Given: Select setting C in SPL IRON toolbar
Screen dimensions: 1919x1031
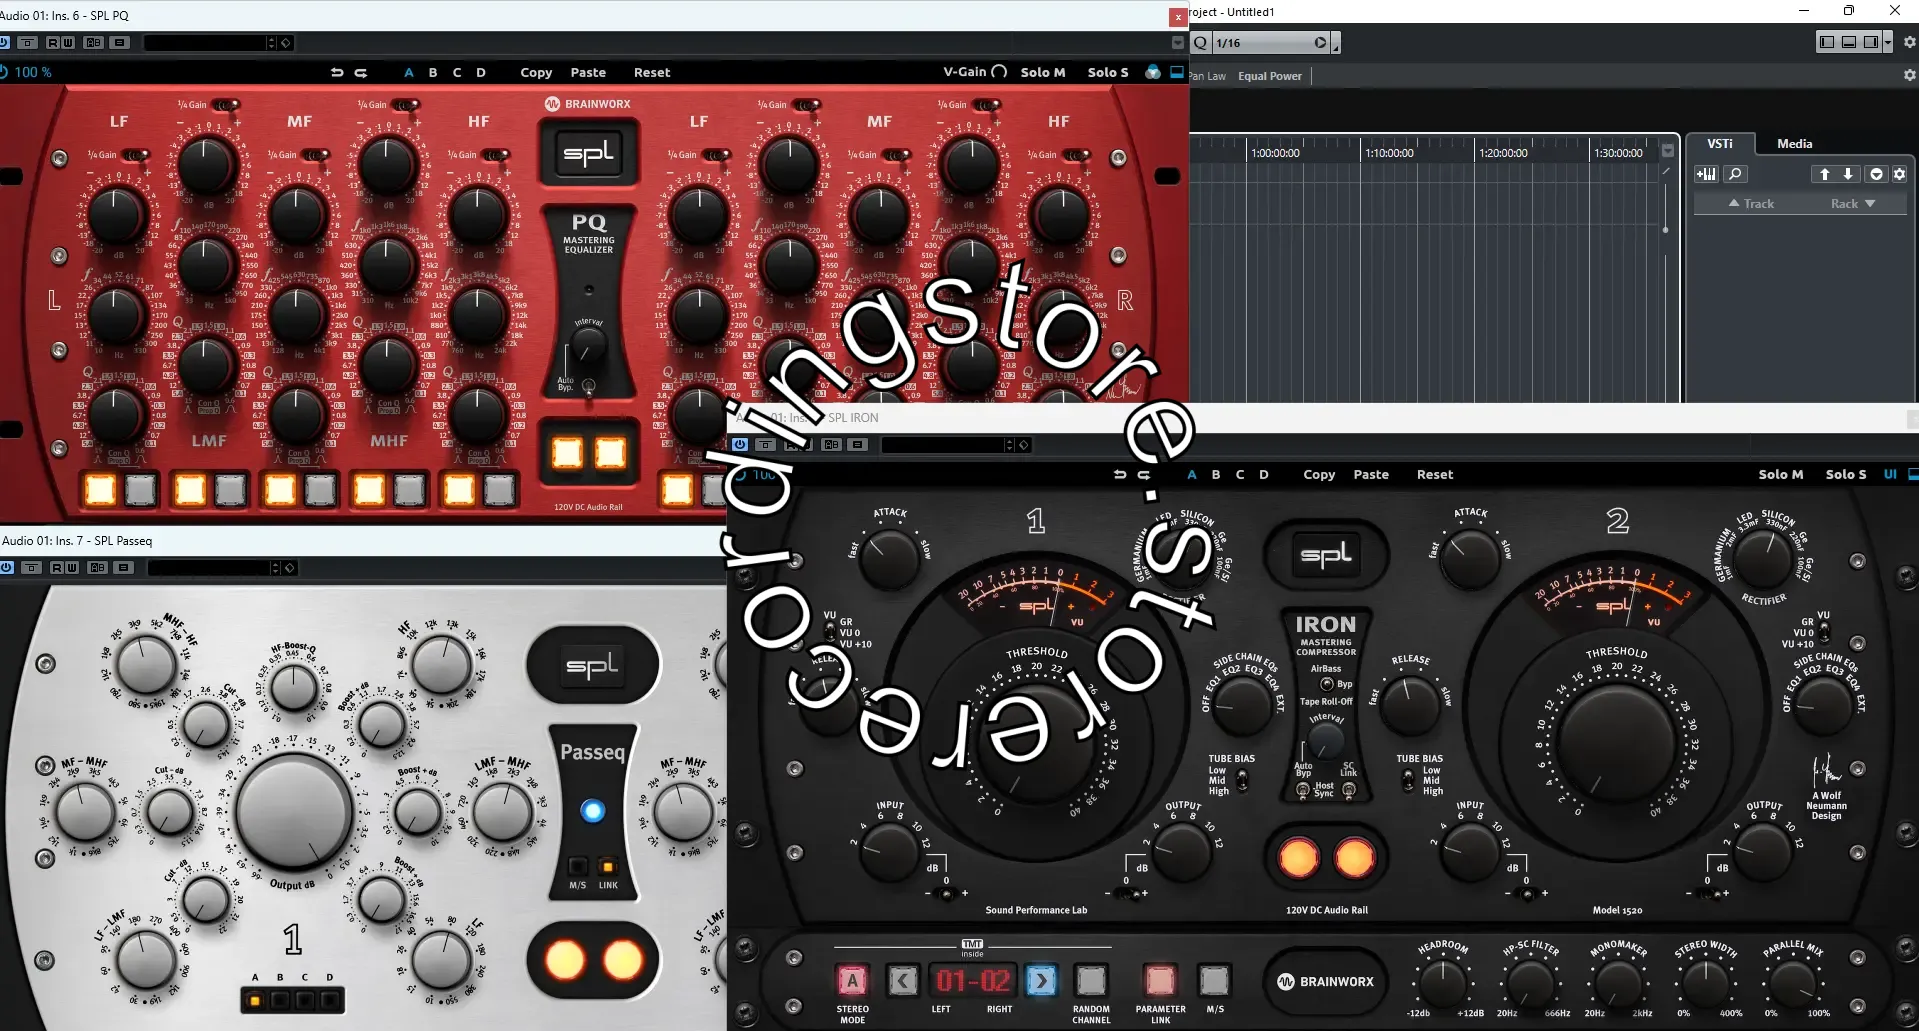Looking at the screenshot, I should point(1240,474).
